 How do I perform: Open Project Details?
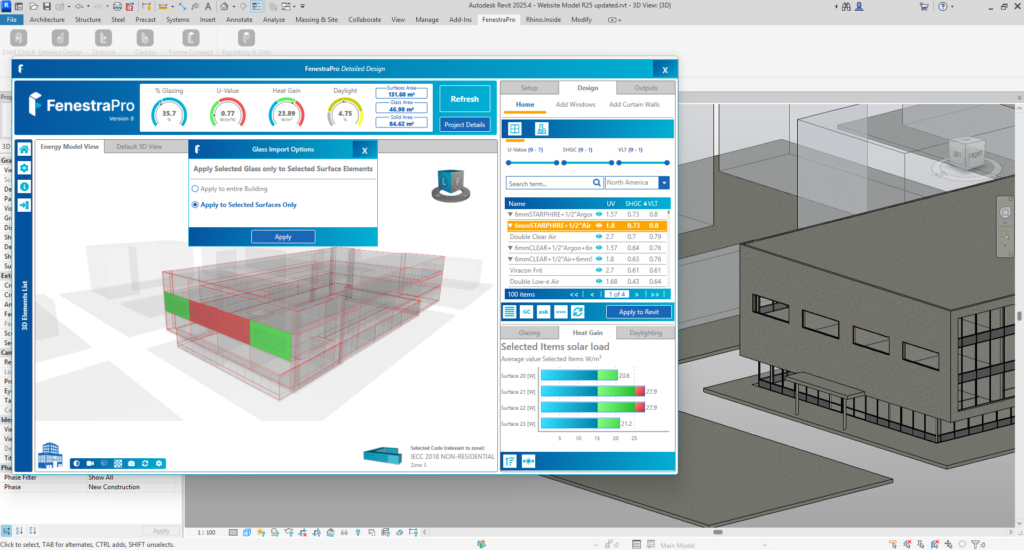[x=464, y=124]
